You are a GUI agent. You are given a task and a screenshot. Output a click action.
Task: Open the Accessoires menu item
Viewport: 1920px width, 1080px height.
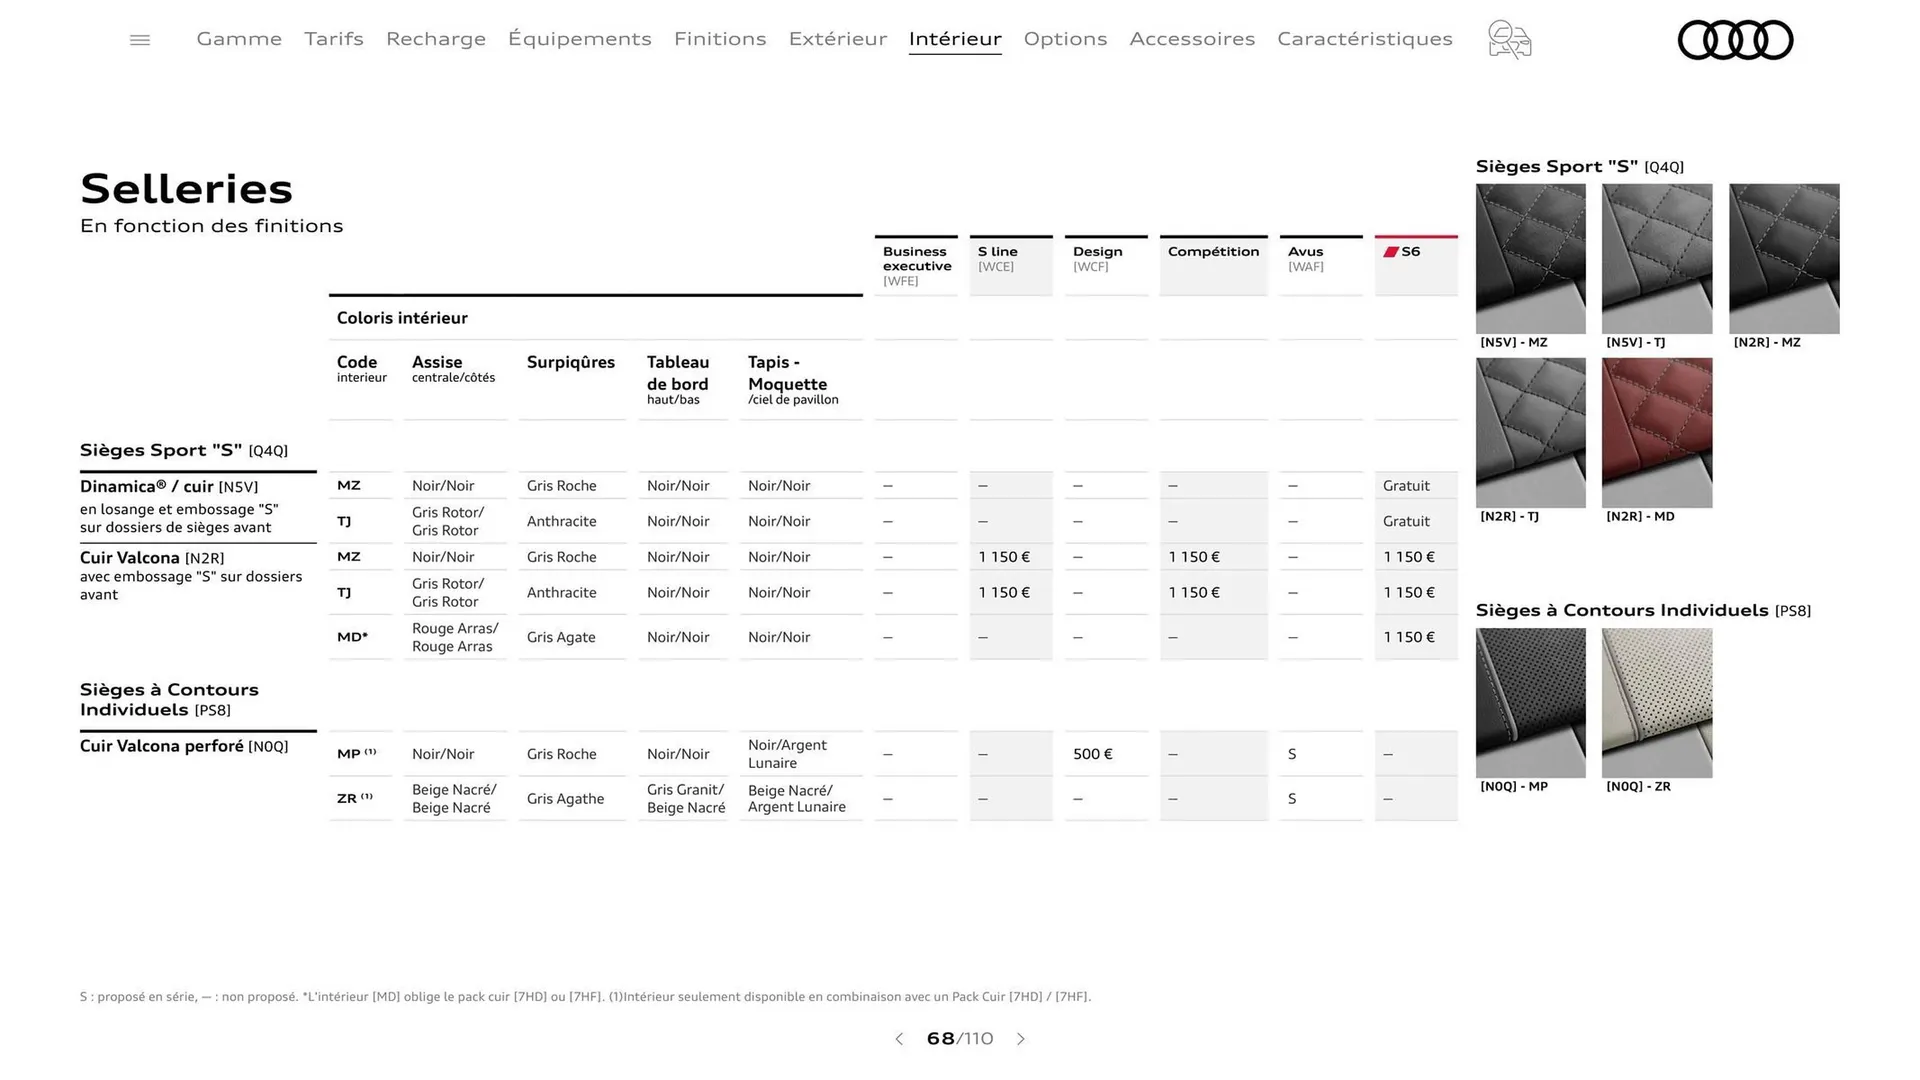pos(1192,39)
